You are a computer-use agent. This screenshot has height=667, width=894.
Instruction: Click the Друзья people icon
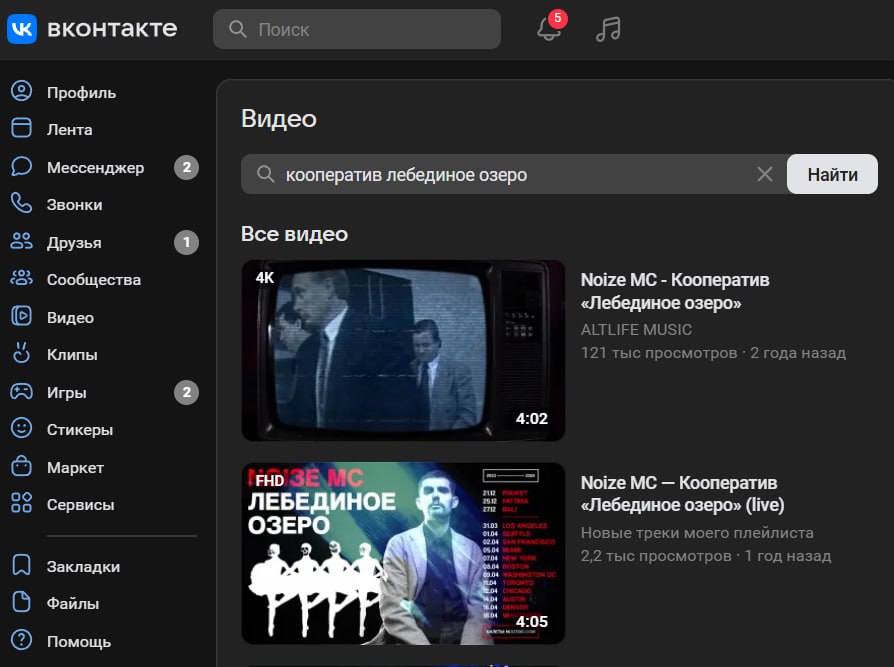(22, 241)
